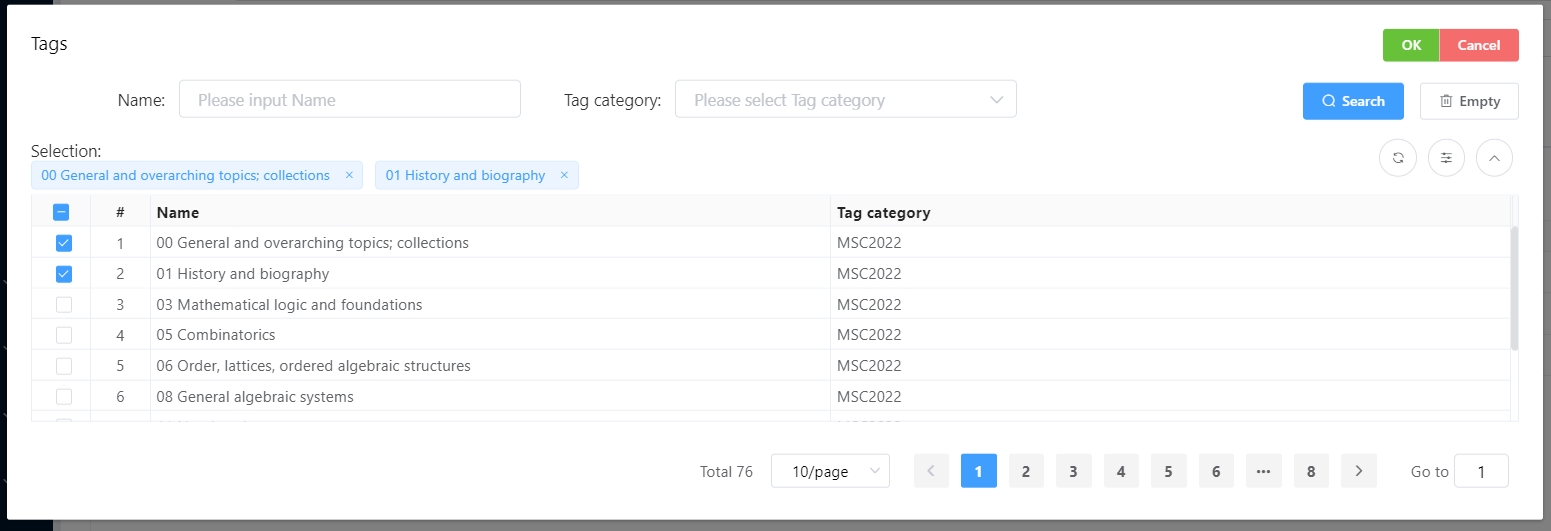
Task: Open the column settings icon
Action: pyautogui.click(x=1446, y=158)
